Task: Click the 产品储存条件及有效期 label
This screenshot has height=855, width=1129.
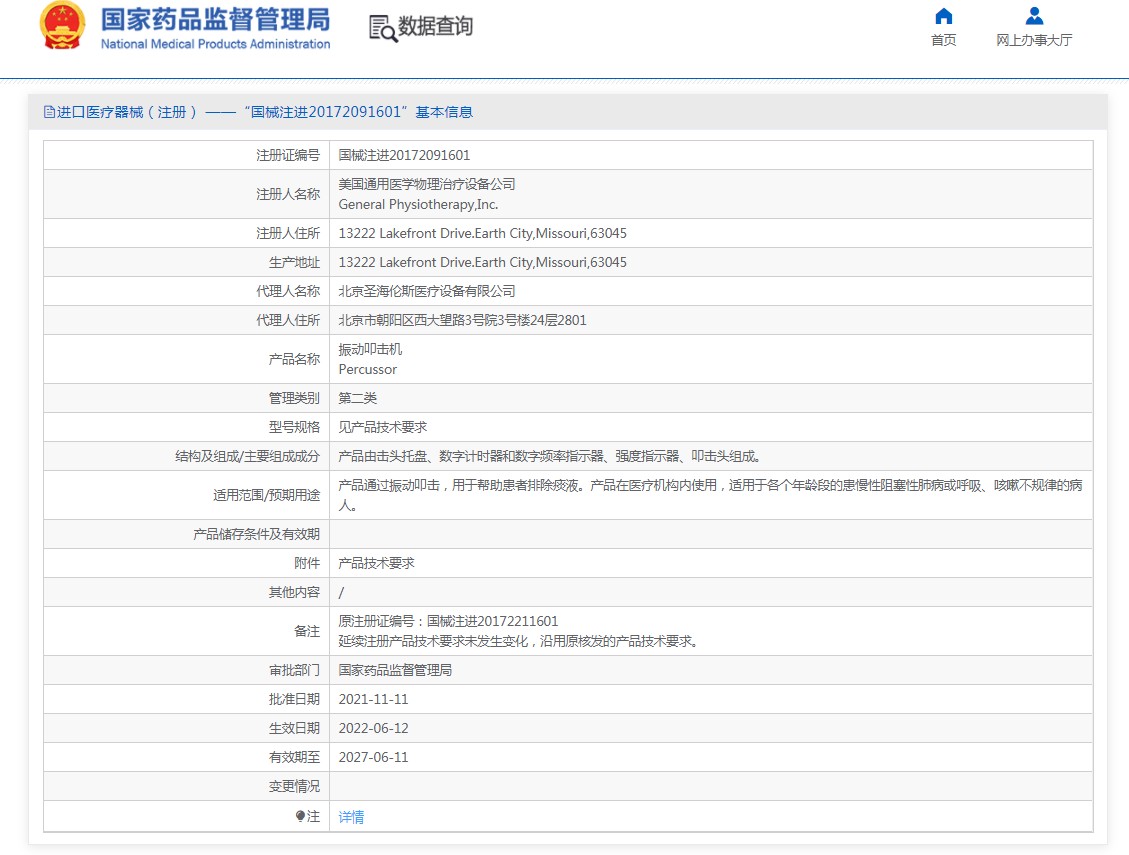Action: click(256, 534)
